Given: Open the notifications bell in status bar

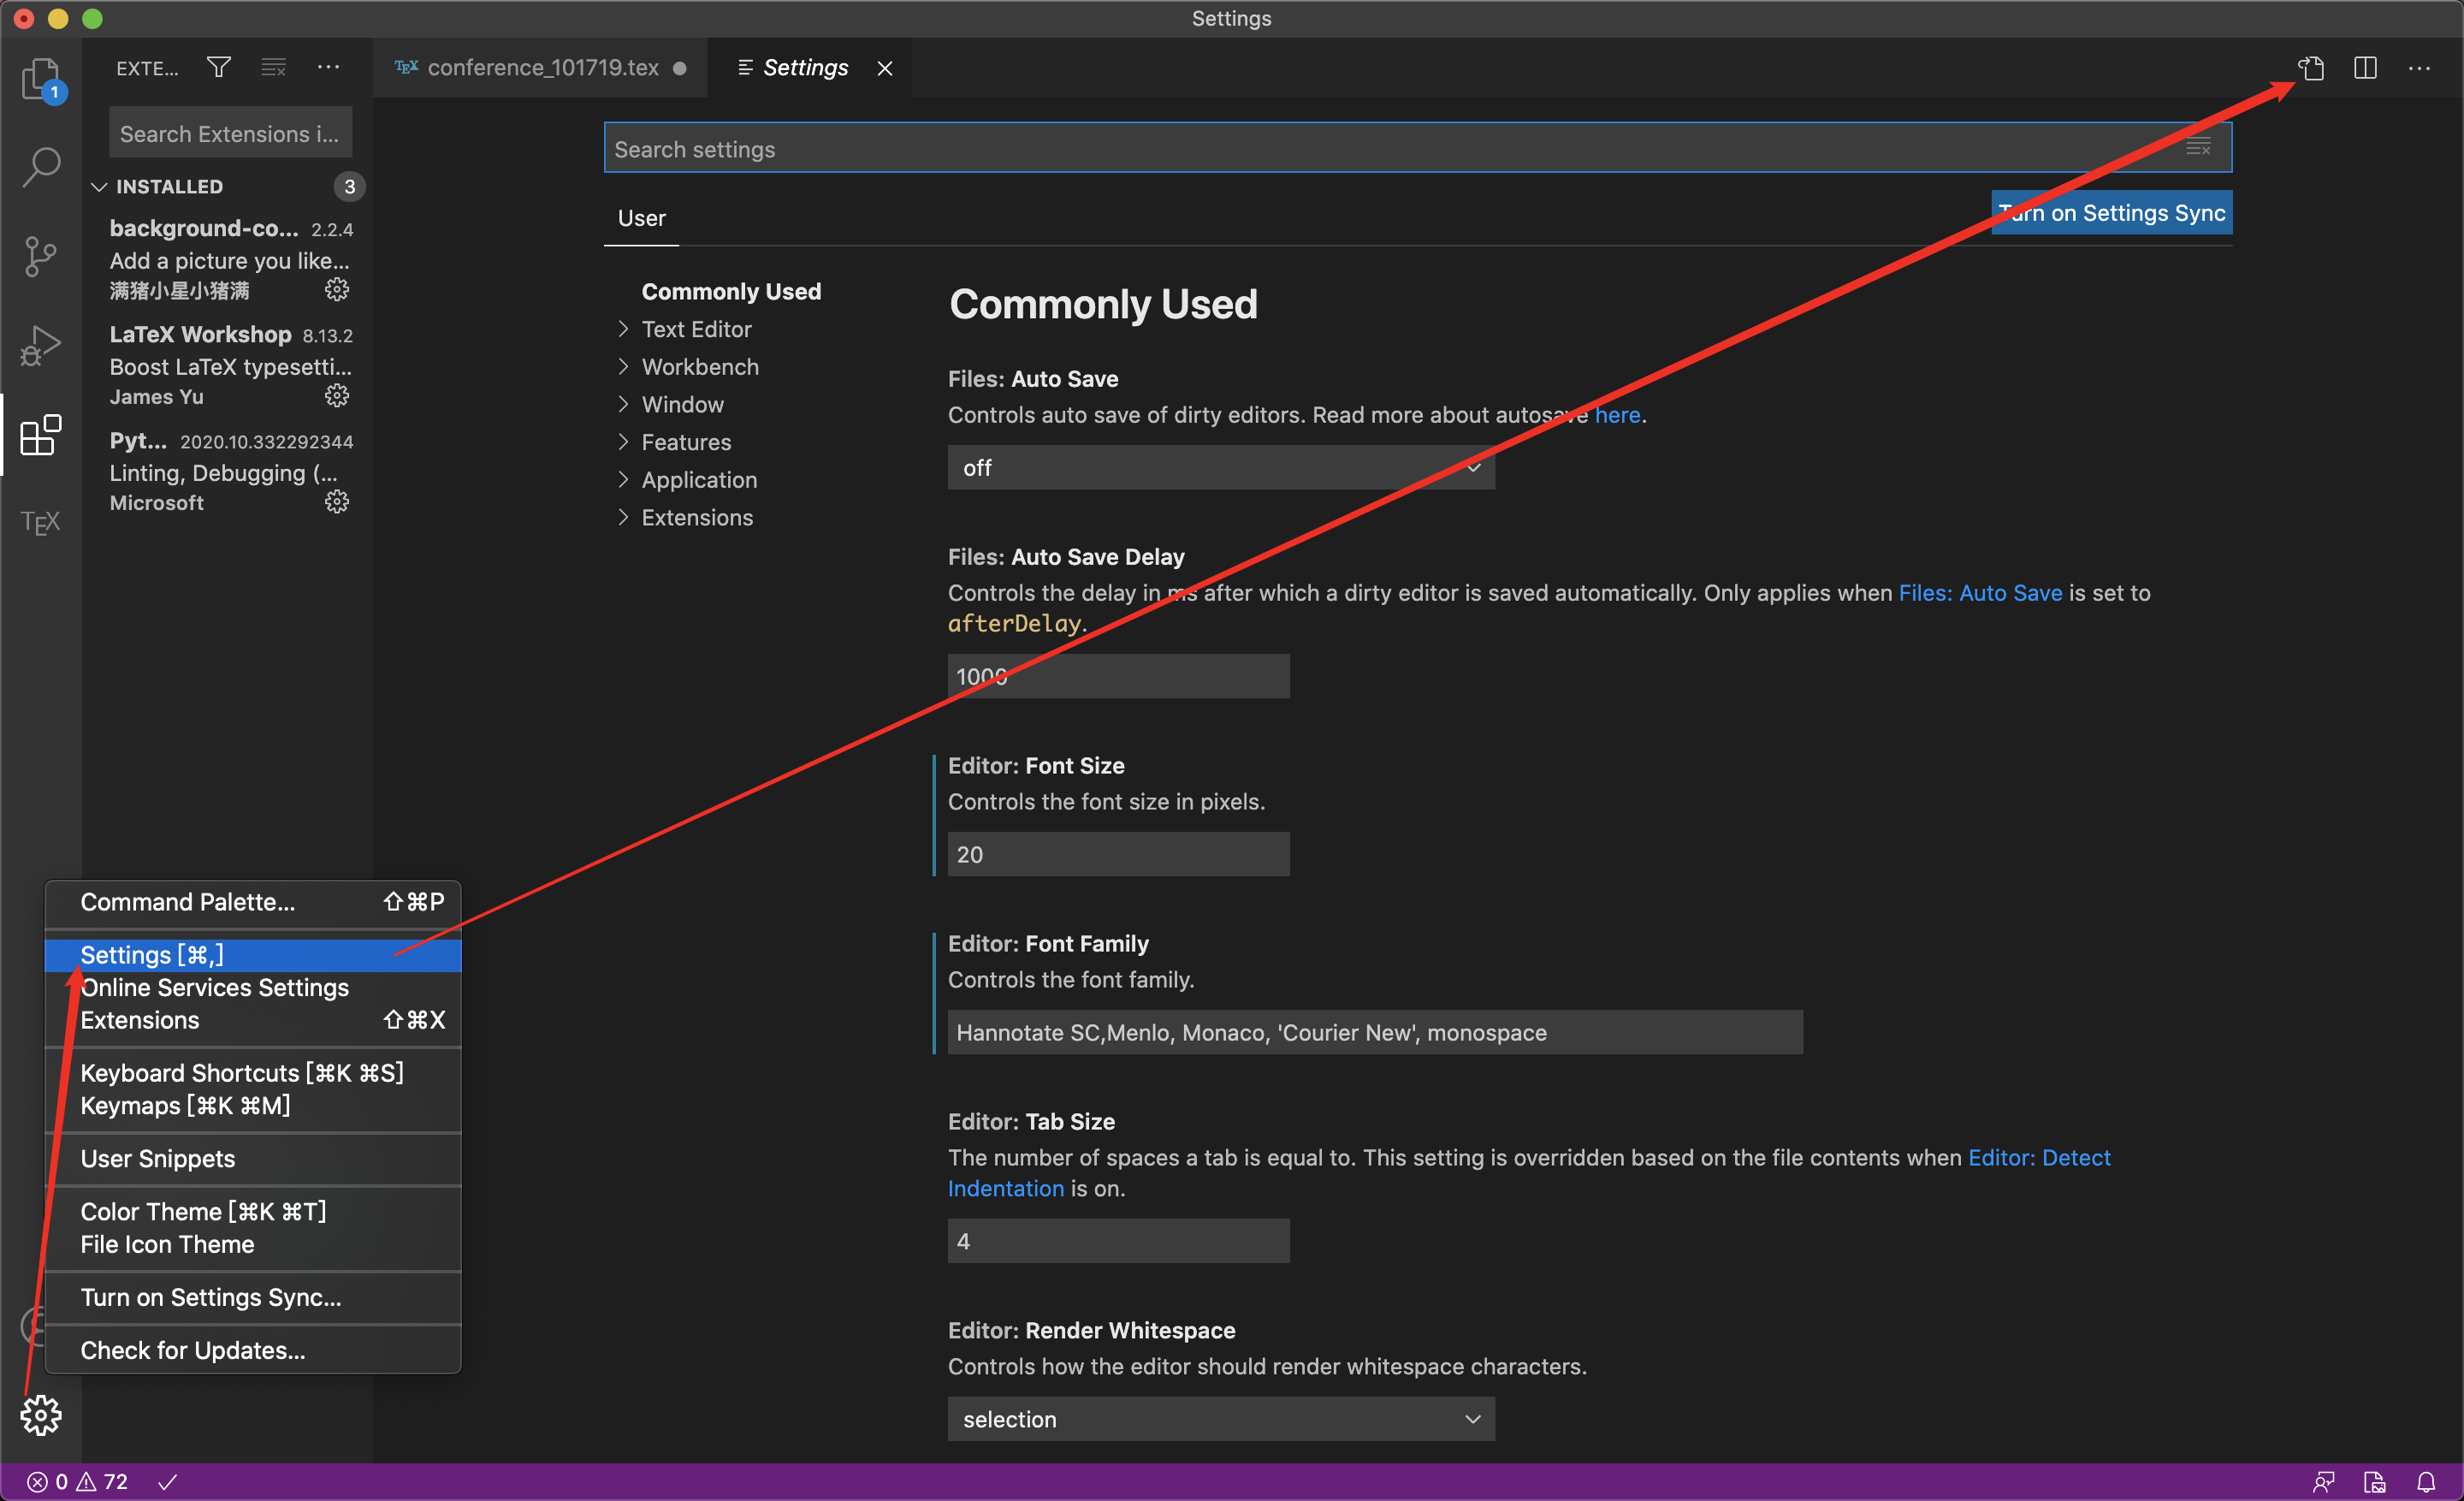Looking at the screenshot, I should [x=2426, y=1481].
